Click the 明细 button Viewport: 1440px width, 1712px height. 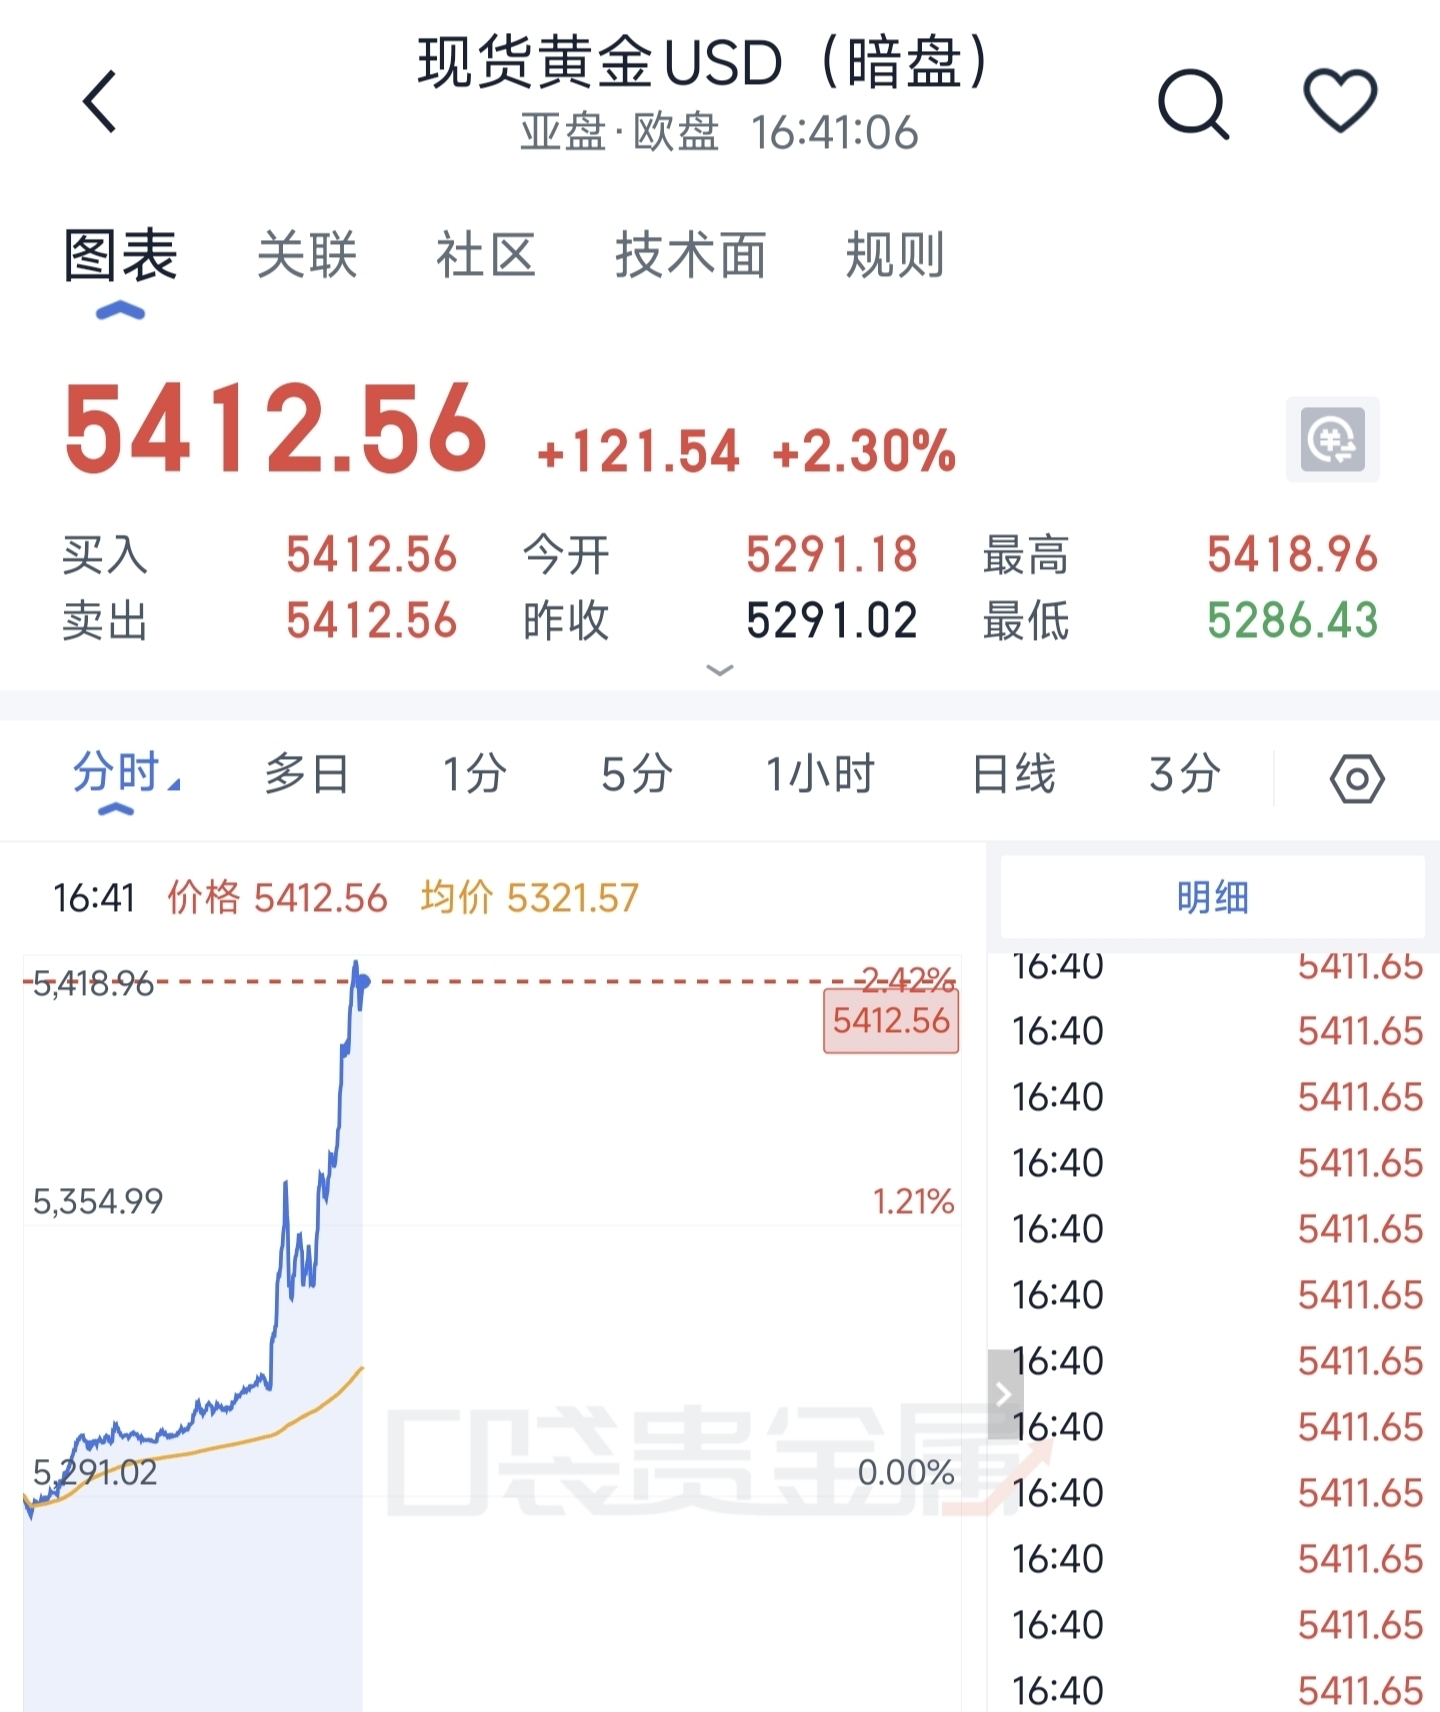(x=1212, y=897)
